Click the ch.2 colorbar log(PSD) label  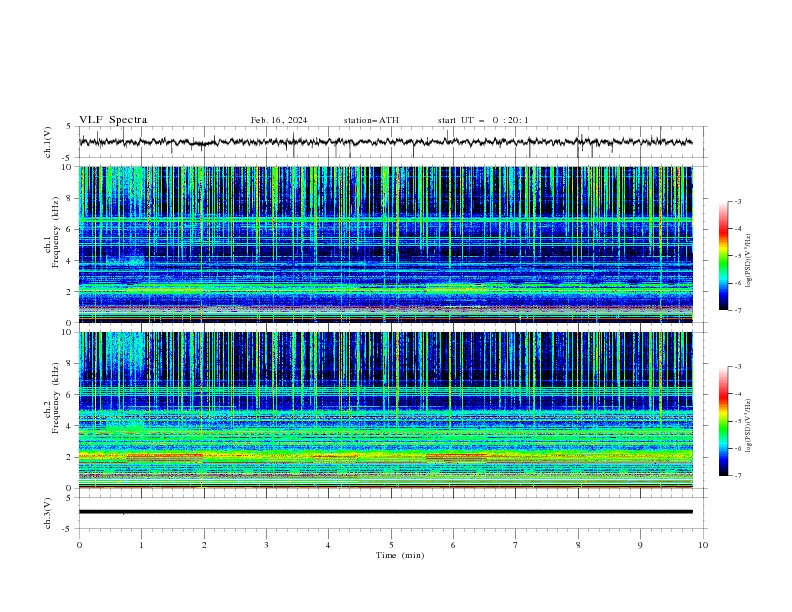[749, 426]
